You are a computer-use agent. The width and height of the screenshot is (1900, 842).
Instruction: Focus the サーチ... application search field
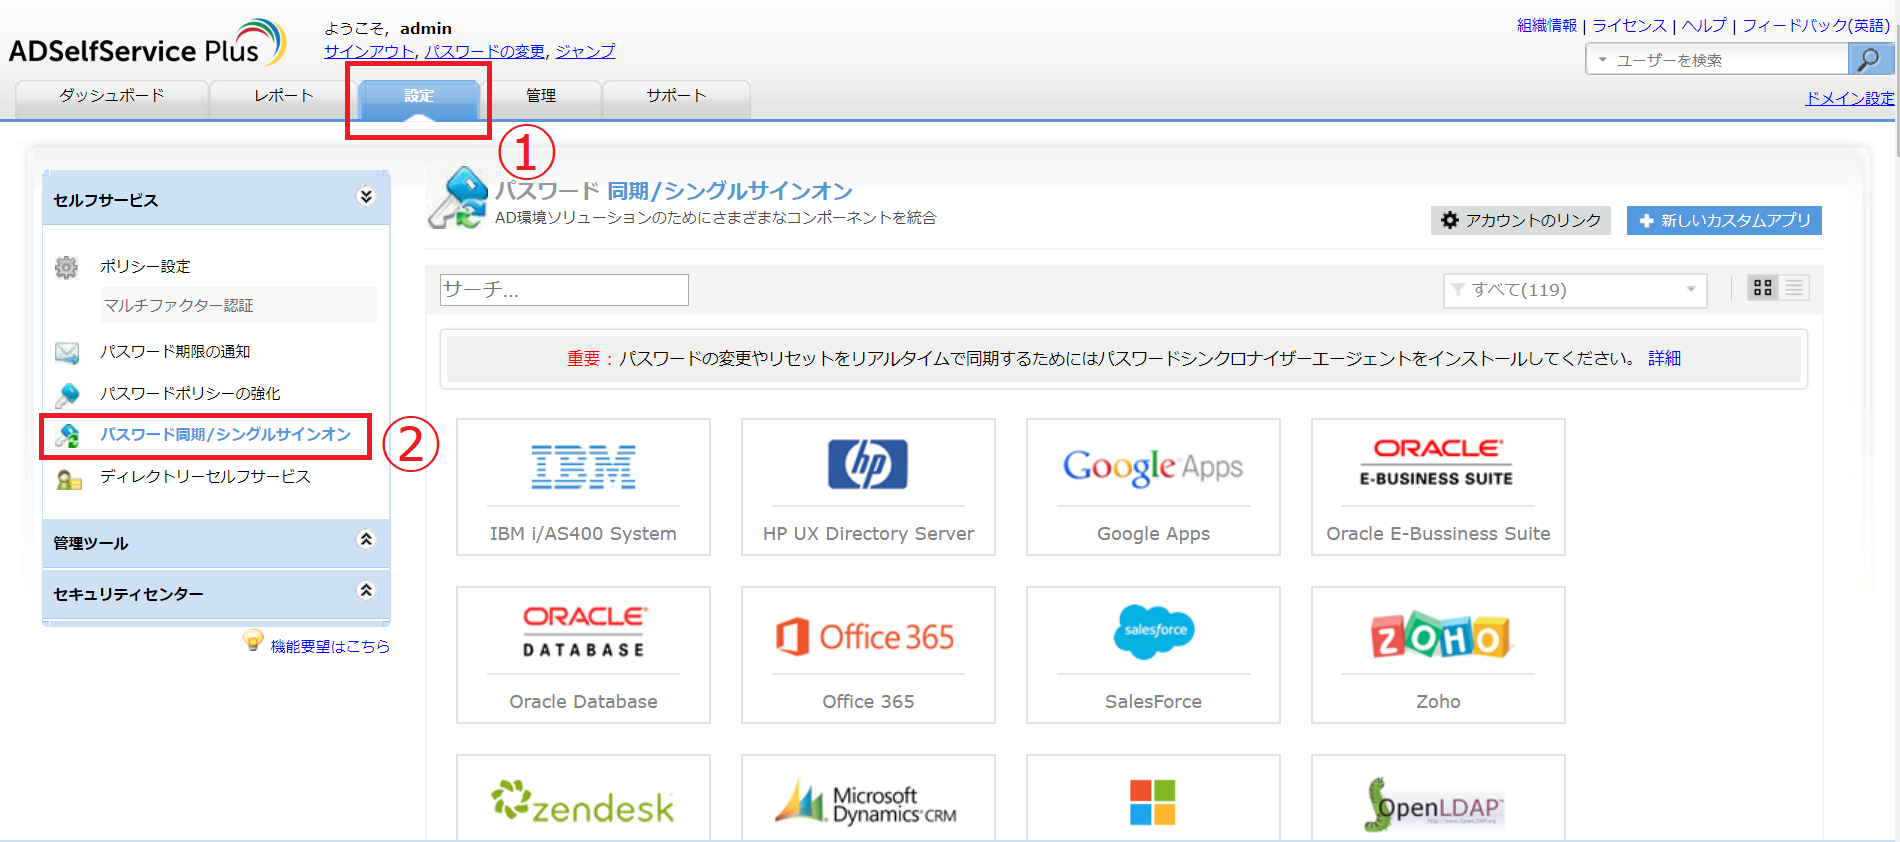[564, 290]
